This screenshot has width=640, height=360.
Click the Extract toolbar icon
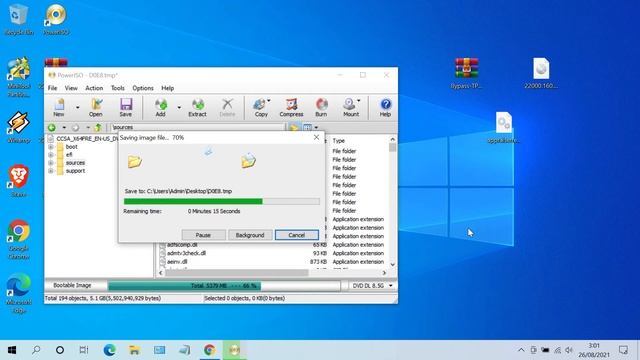point(198,108)
